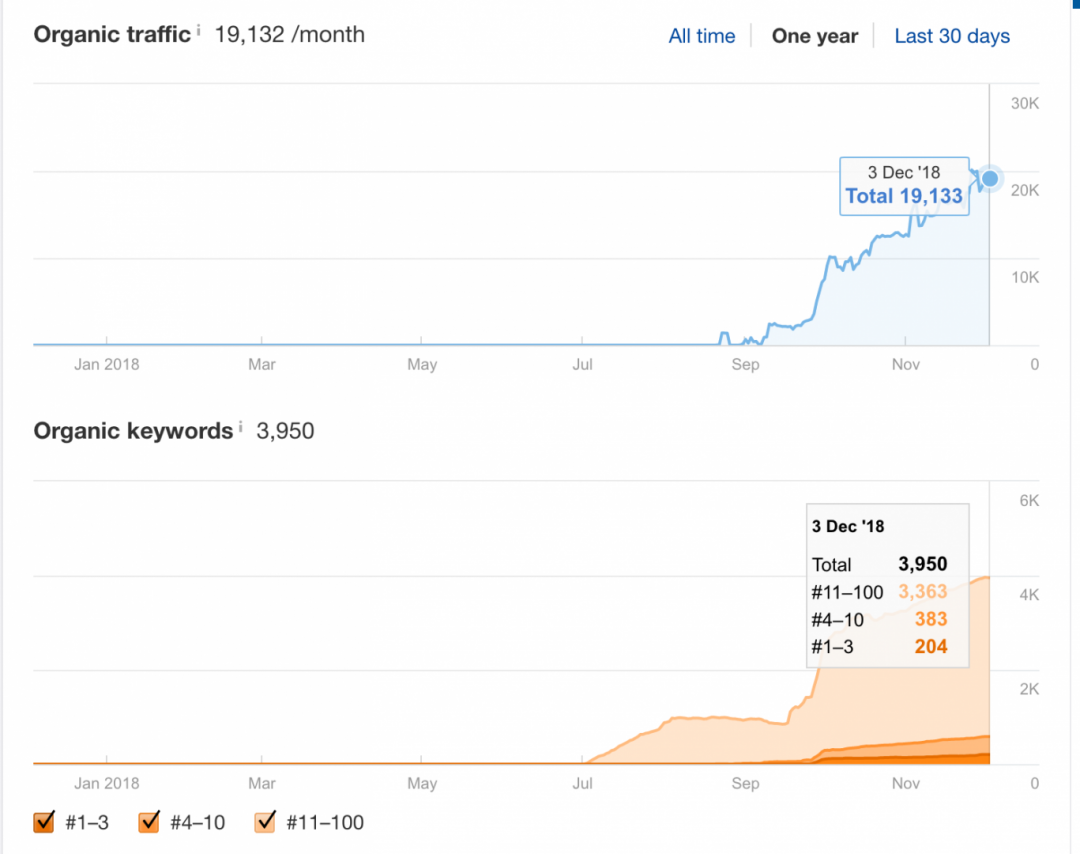The height and width of the screenshot is (854, 1080).
Task: Click the Total 3,950 row in keywords tooltip
Action: point(880,564)
